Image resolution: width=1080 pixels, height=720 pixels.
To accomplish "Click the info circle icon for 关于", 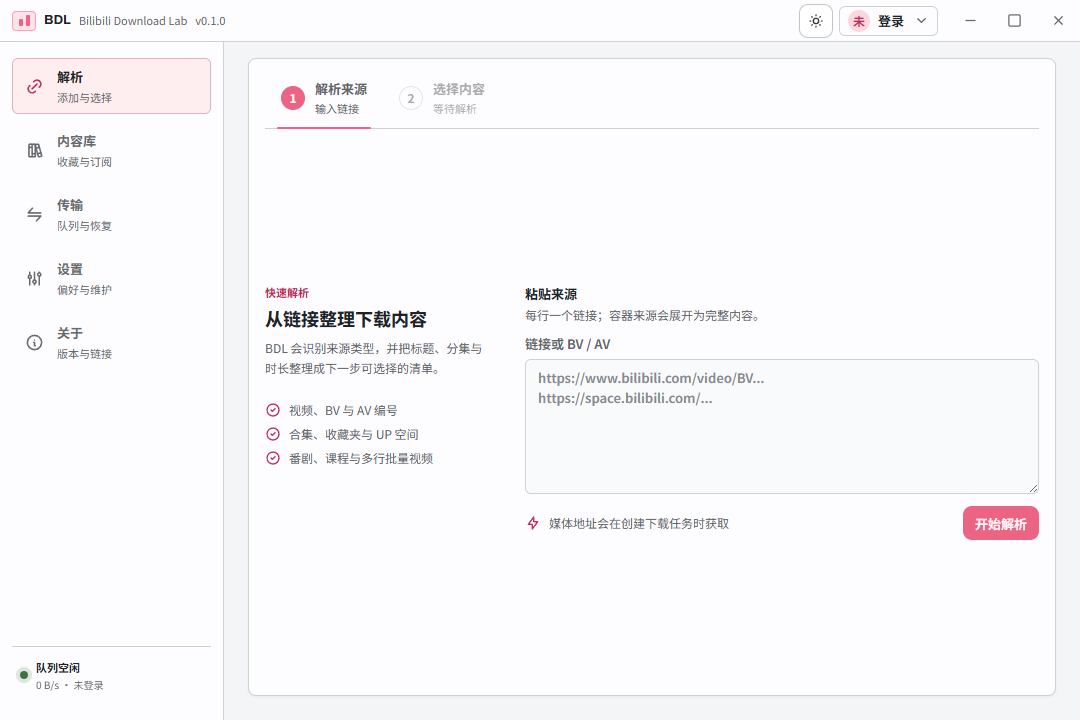I will click(x=34, y=342).
